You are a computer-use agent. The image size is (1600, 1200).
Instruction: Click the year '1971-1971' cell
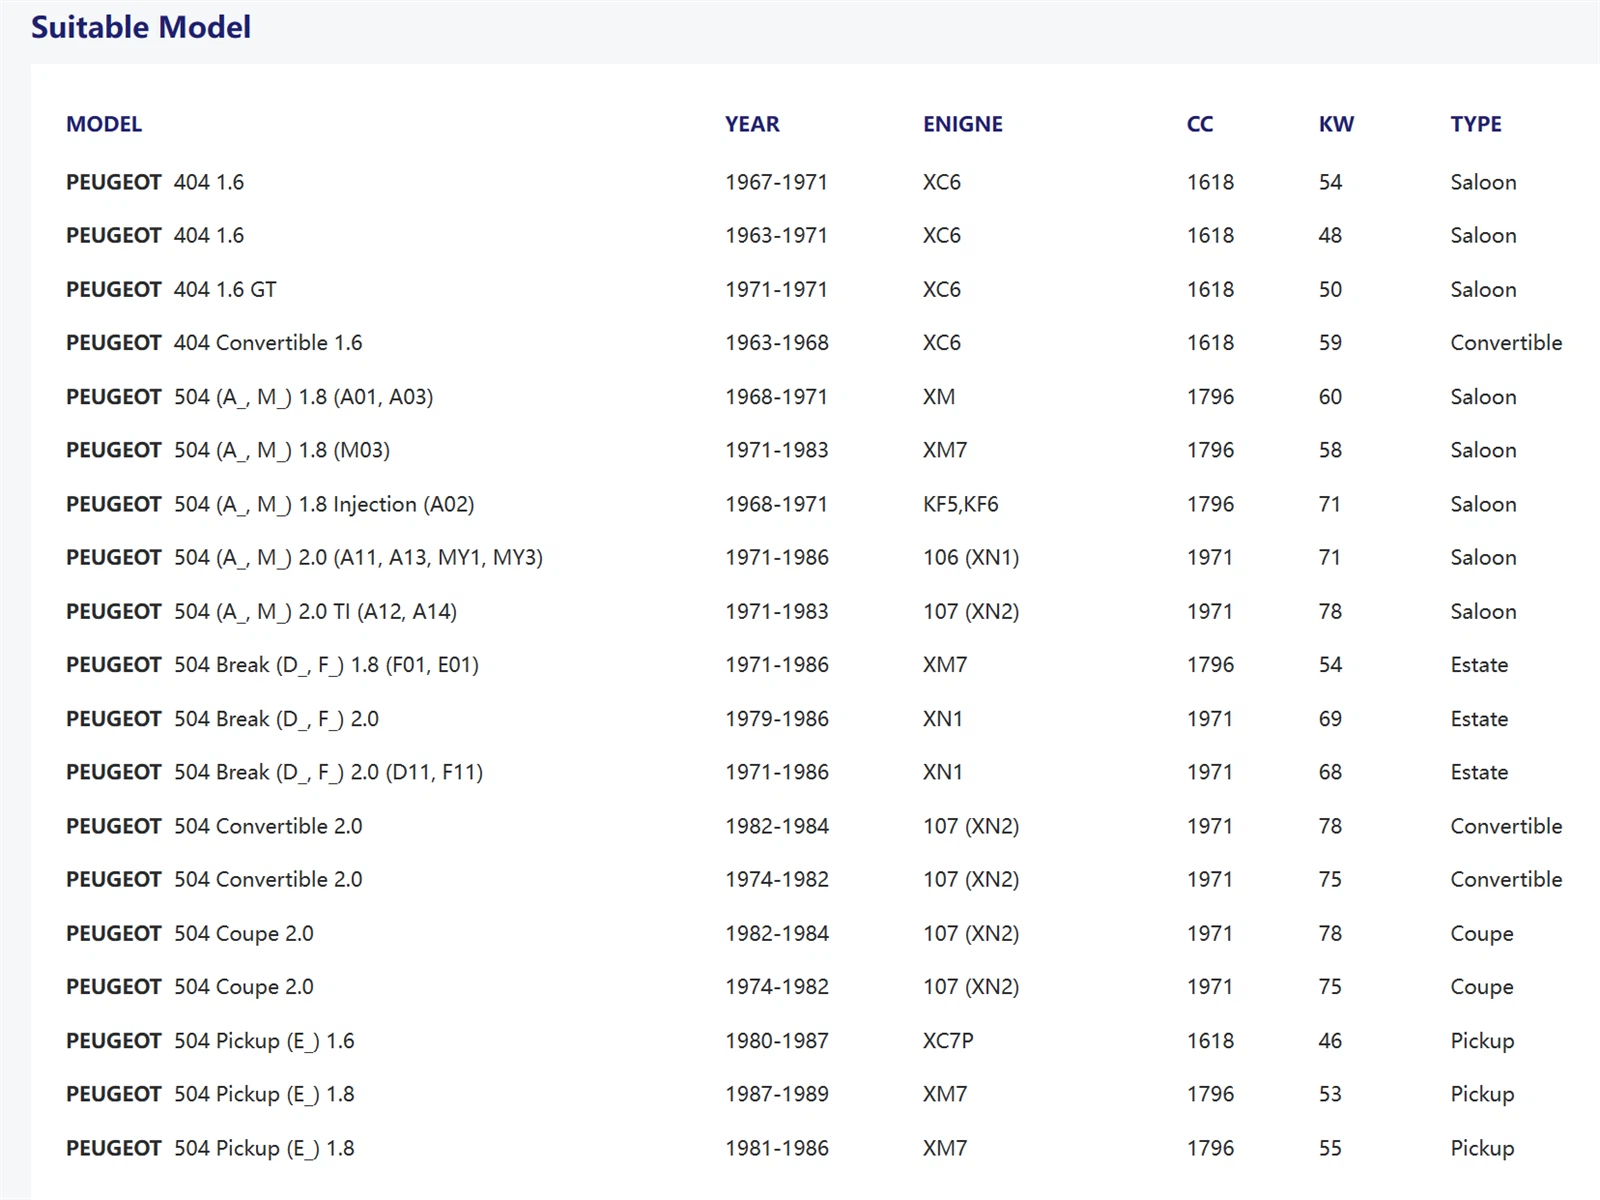tap(777, 289)
